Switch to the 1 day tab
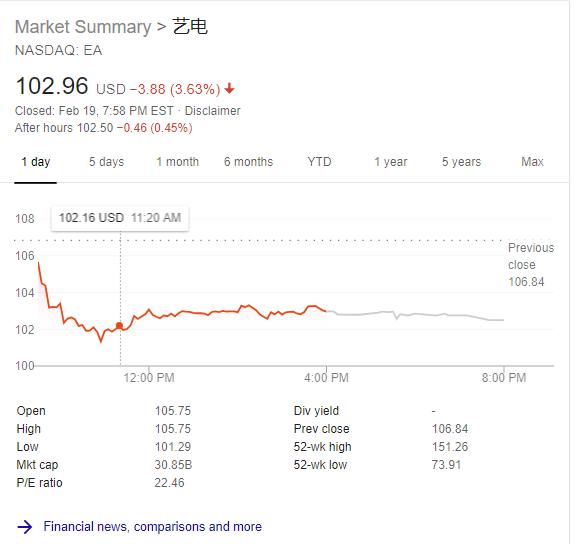Screen dimensions: 577x544 click(36, 162)
